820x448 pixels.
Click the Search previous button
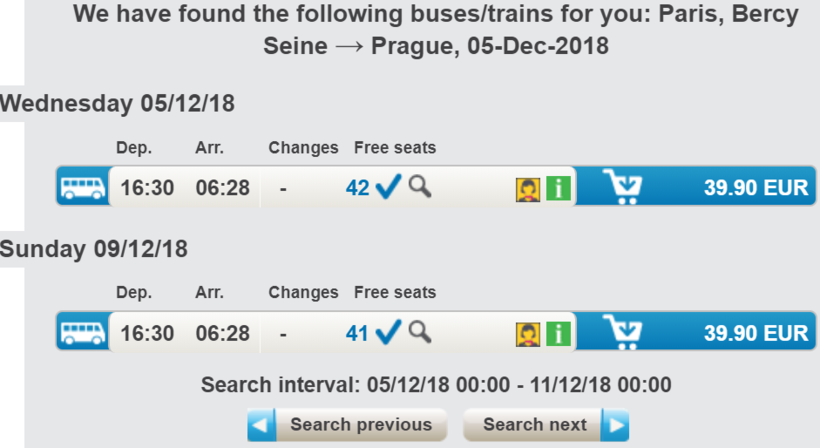(x=360, y=425)
